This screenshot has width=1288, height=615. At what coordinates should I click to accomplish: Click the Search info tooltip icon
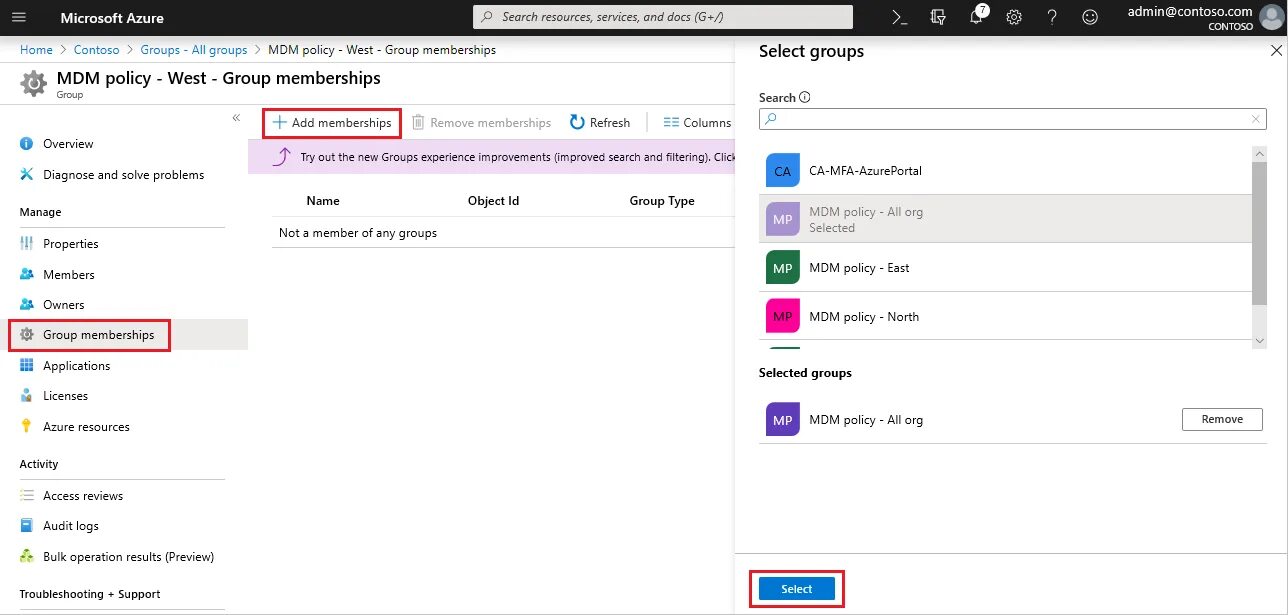point(805,98)
